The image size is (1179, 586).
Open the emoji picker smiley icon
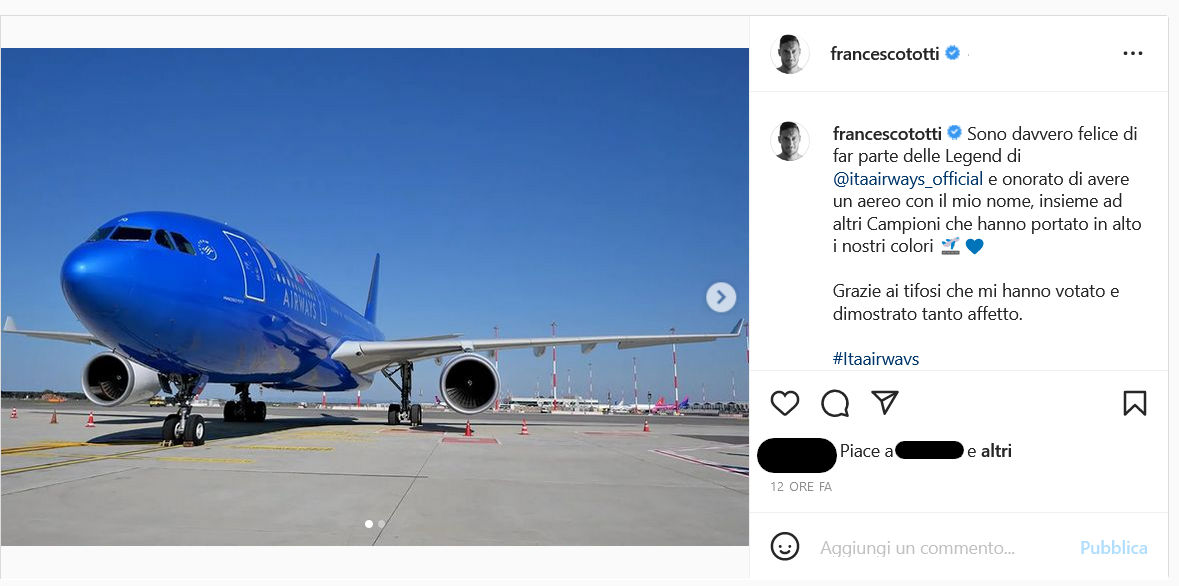coord(785,546)
